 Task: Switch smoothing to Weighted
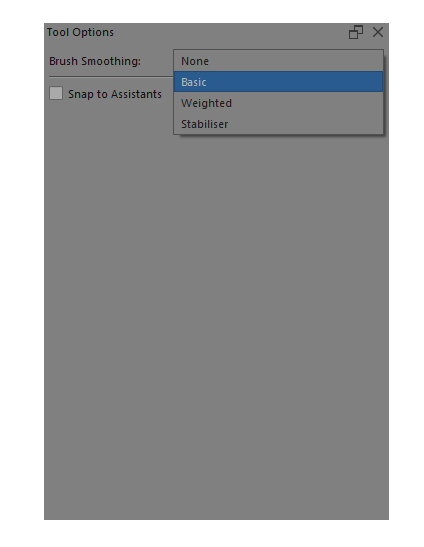[278, 103]
